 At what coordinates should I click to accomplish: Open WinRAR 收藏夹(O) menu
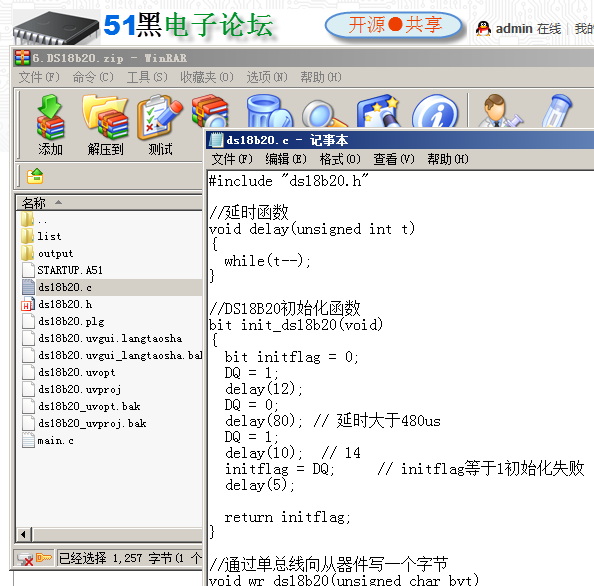pos(207,77)
